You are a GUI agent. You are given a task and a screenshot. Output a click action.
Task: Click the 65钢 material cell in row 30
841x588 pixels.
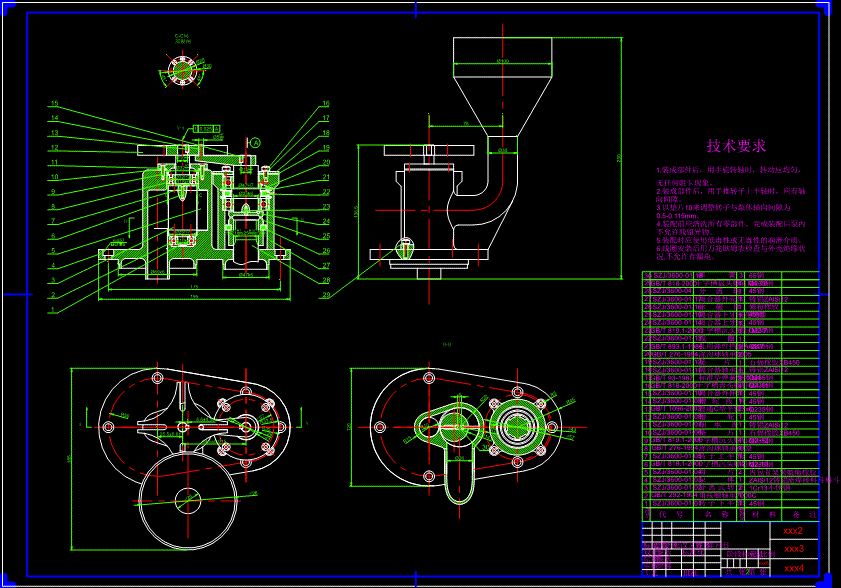coord(756,276)
